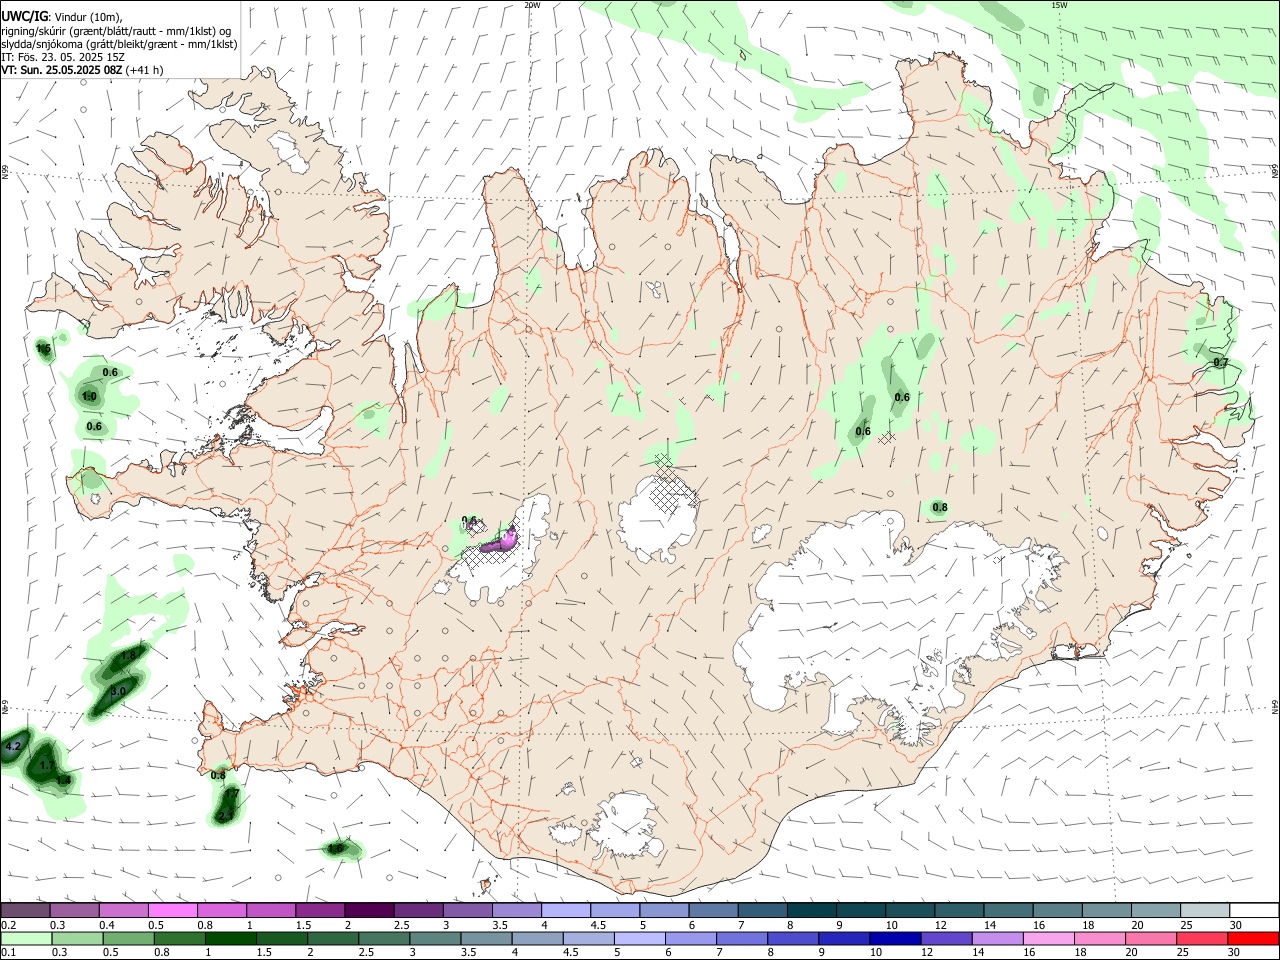Screen dimensions: 1280x960
Task: Click the '2.1' precipitation value on the map
Action: coord(224,817)
